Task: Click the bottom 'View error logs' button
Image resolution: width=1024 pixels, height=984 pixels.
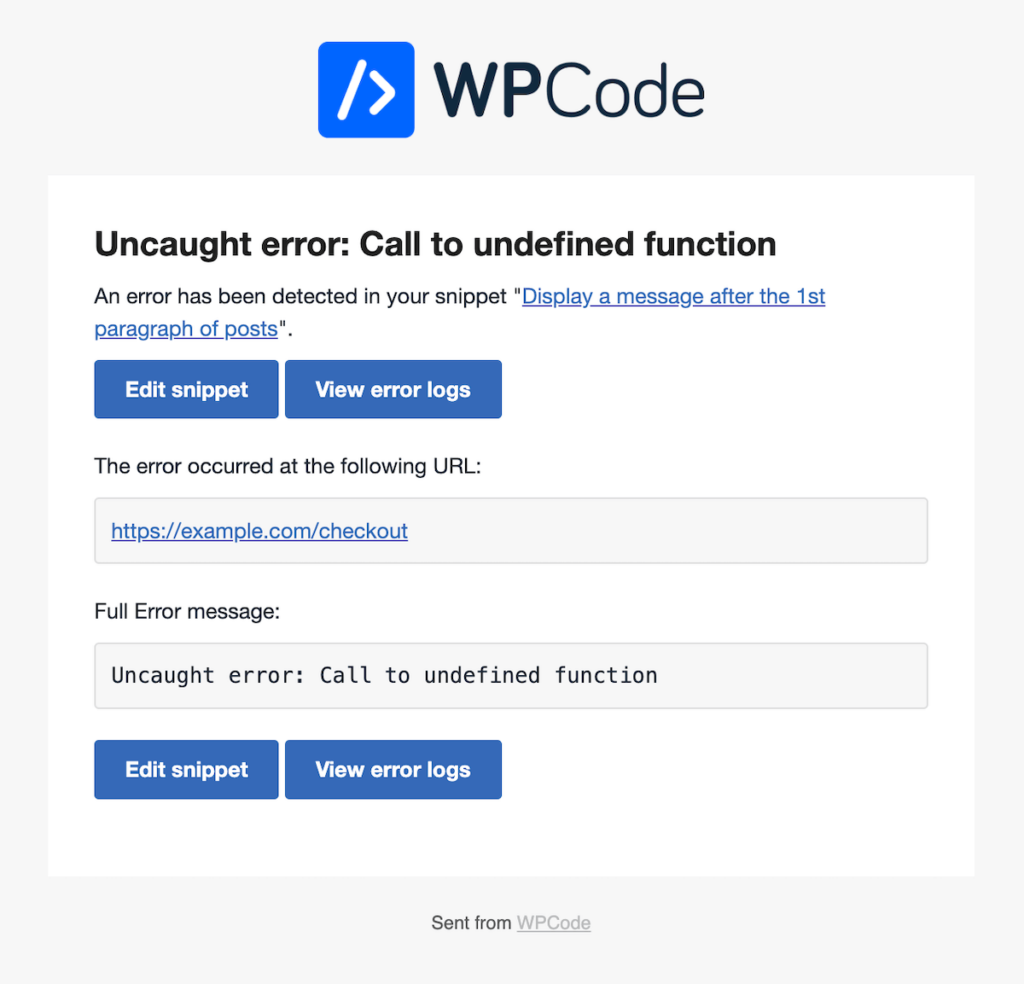Action: click(392, 769)
